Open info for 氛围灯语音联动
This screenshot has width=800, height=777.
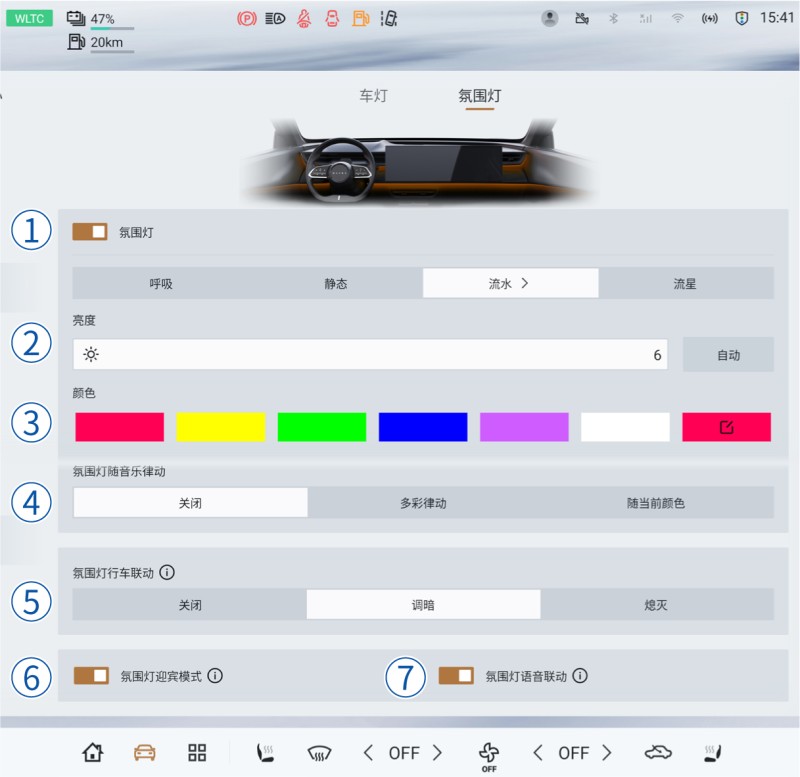point(580,675)
